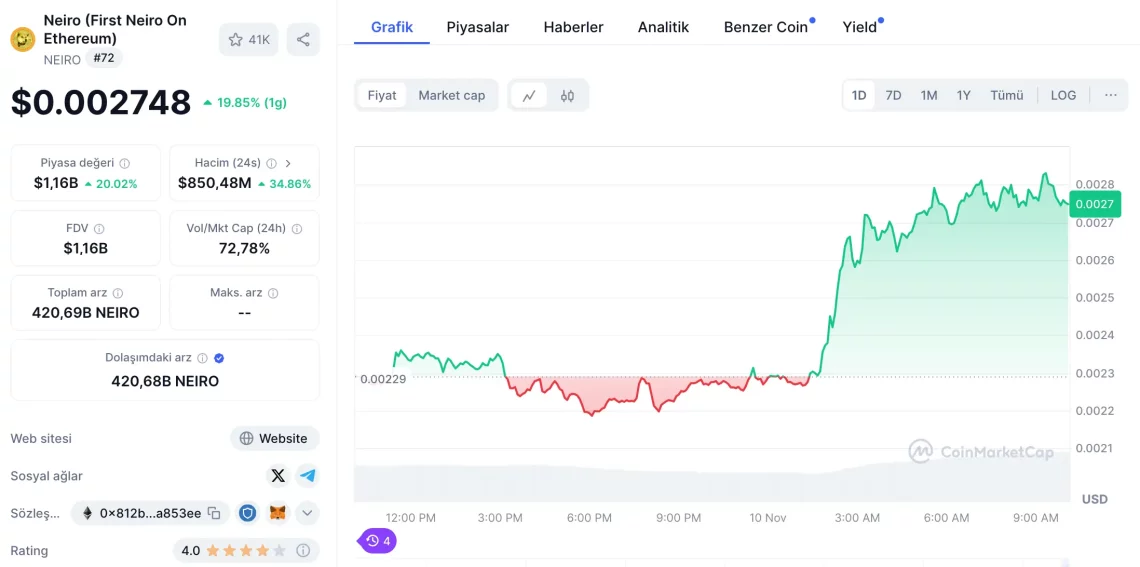Click the blue shield wallet icon

tap(249, 513)
